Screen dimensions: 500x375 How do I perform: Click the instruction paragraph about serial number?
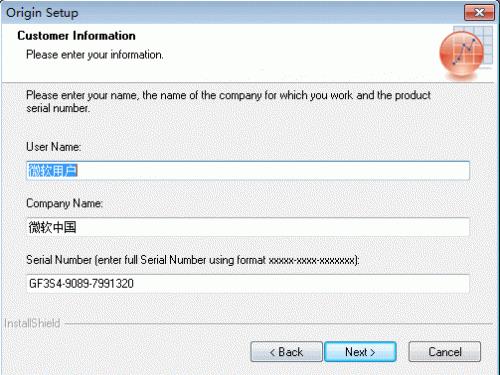point(228,102)
